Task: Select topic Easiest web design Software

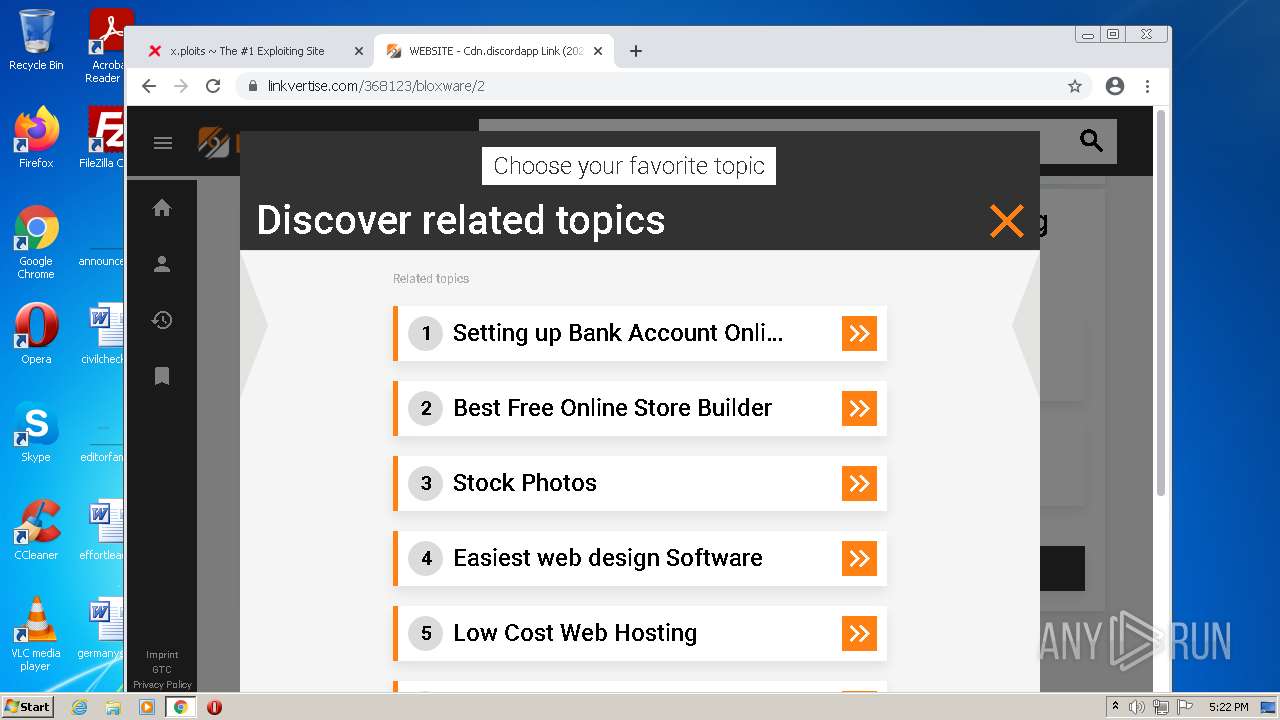Action: [x=640, y=558]
